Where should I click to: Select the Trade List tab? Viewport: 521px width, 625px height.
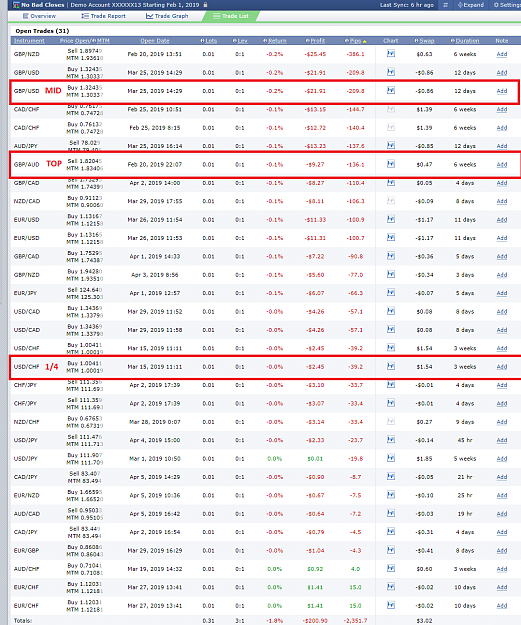231,16
